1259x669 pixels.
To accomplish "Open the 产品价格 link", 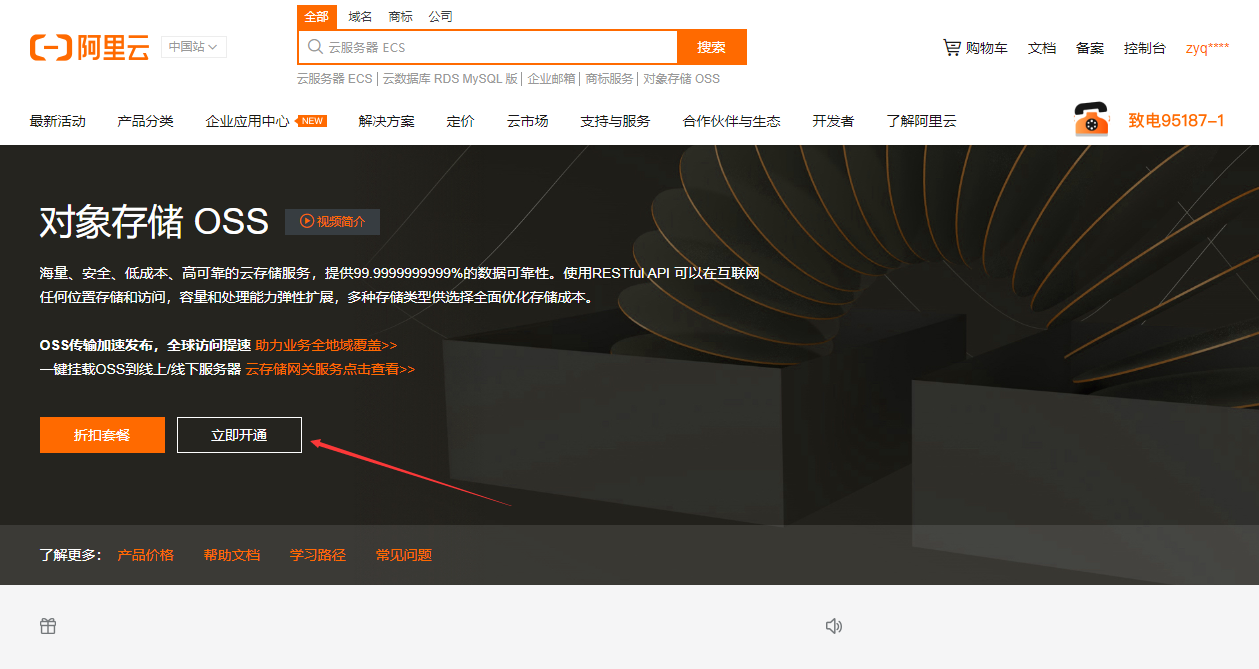I will pyautogui.click(x=146, y=555).
